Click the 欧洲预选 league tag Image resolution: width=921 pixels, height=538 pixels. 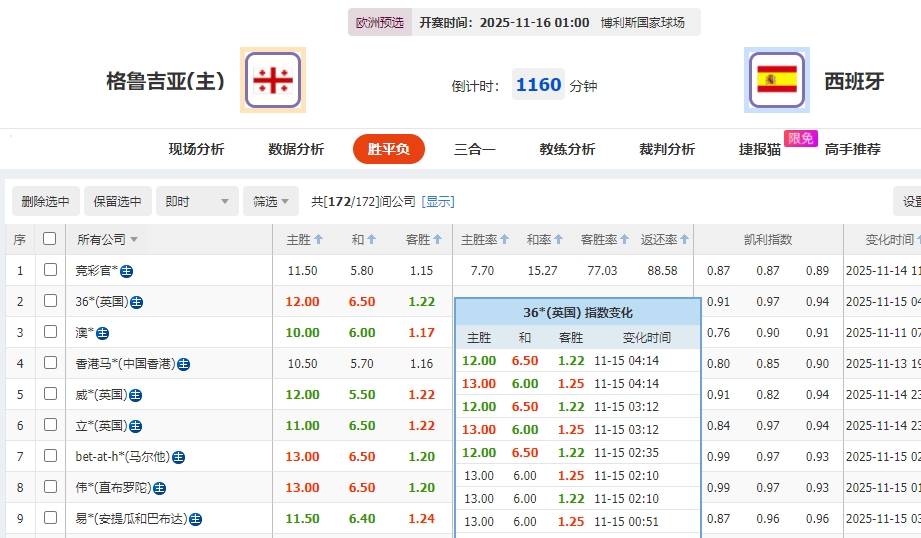pos(380,22)
